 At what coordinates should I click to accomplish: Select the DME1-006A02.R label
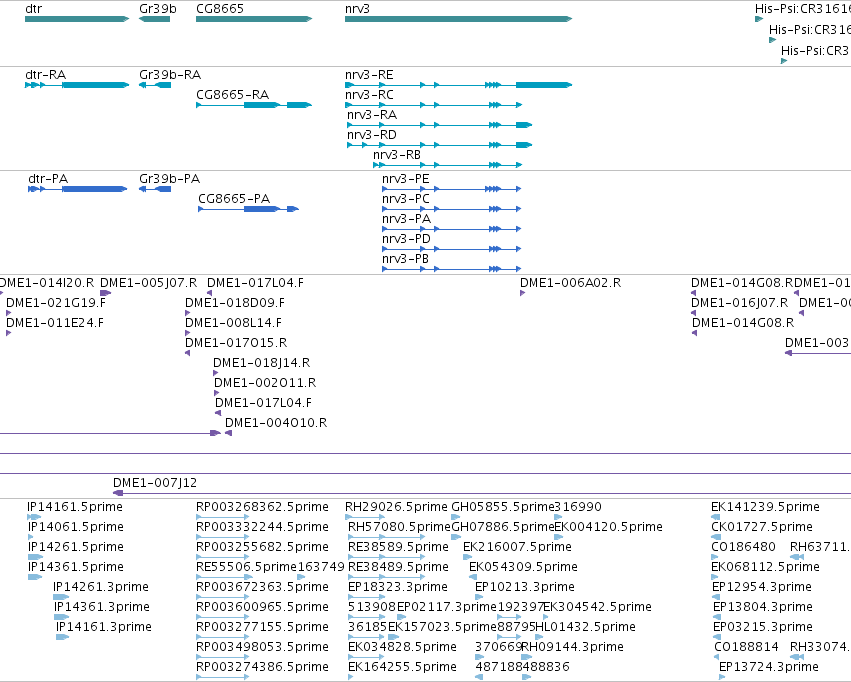570,283
